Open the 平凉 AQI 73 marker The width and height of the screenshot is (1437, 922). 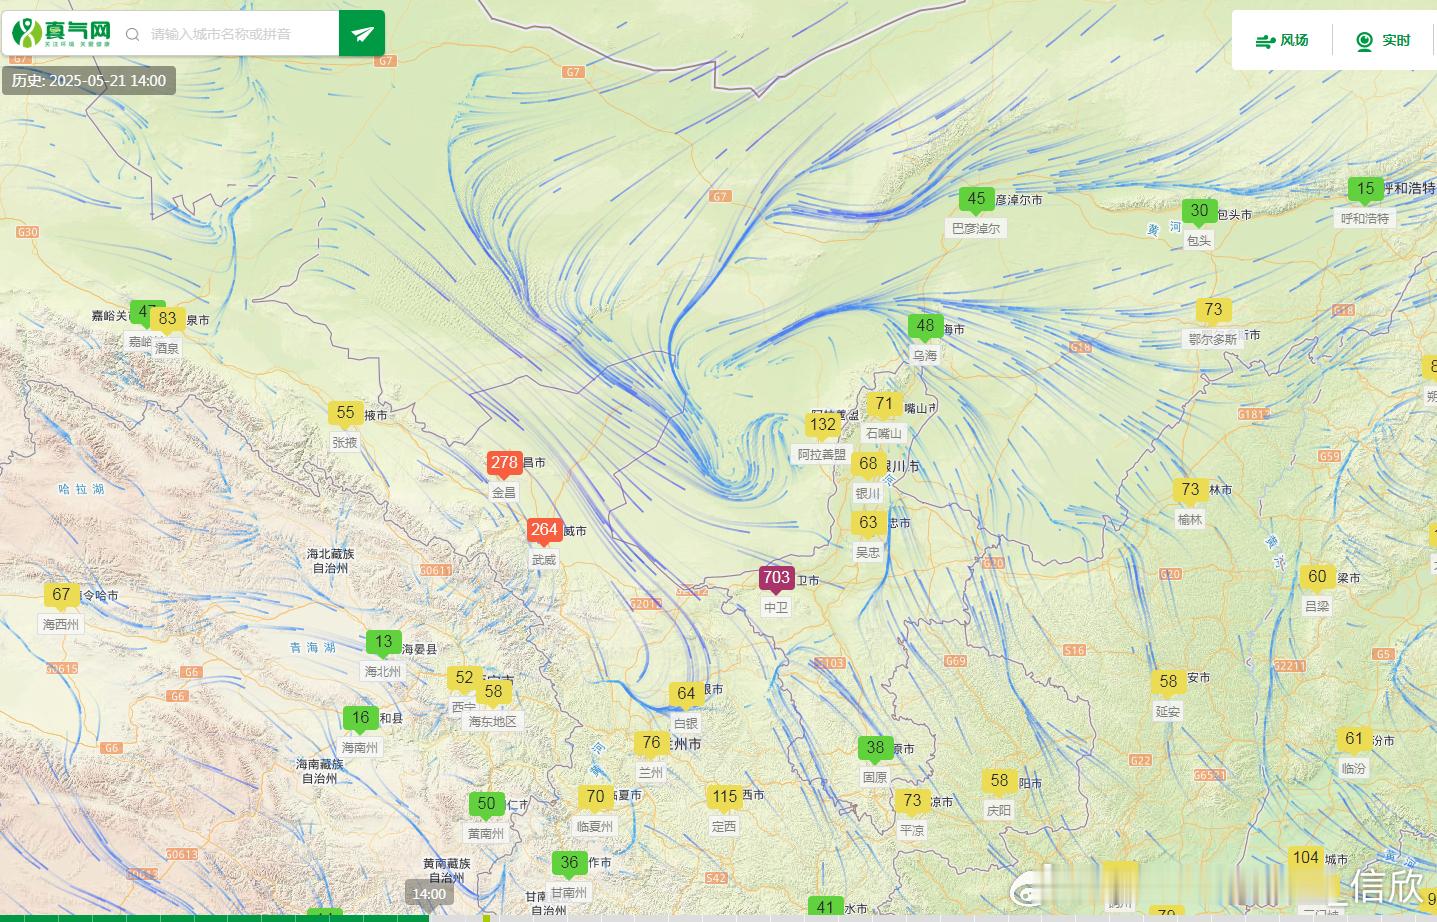tap(912, 801)
